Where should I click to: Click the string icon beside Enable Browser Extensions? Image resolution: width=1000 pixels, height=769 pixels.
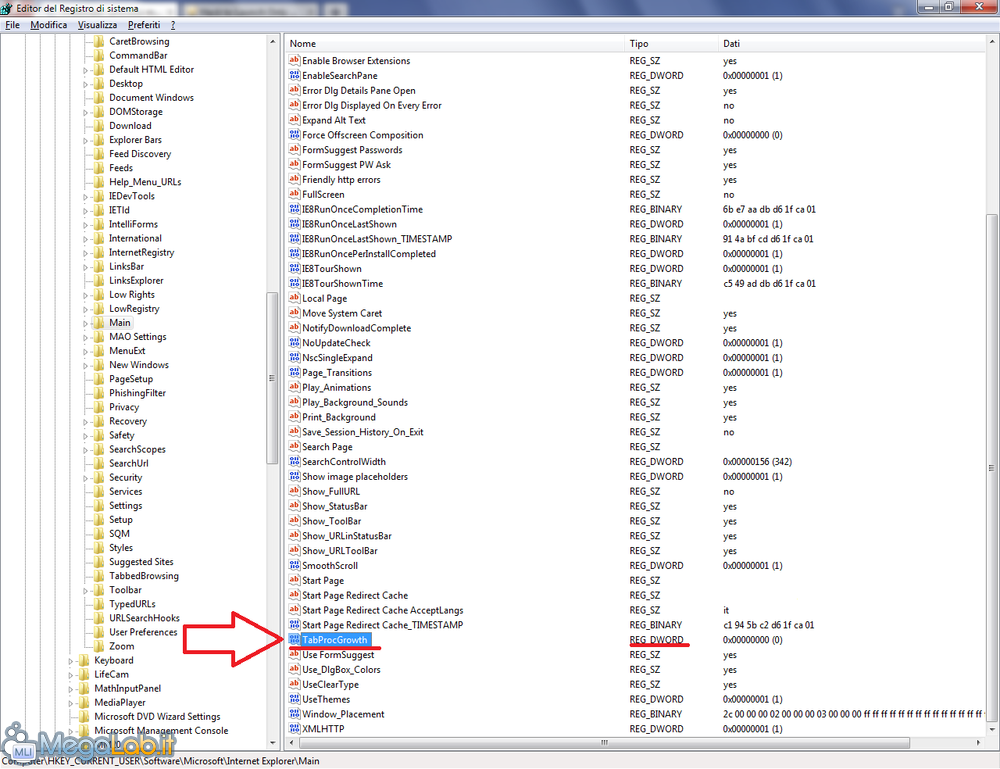point(294,61)
